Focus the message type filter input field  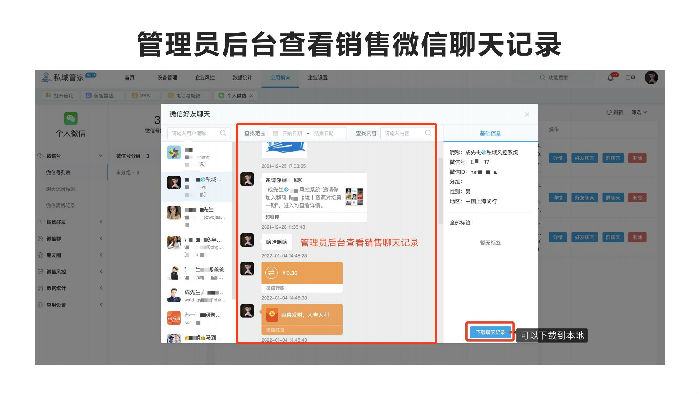407,133
